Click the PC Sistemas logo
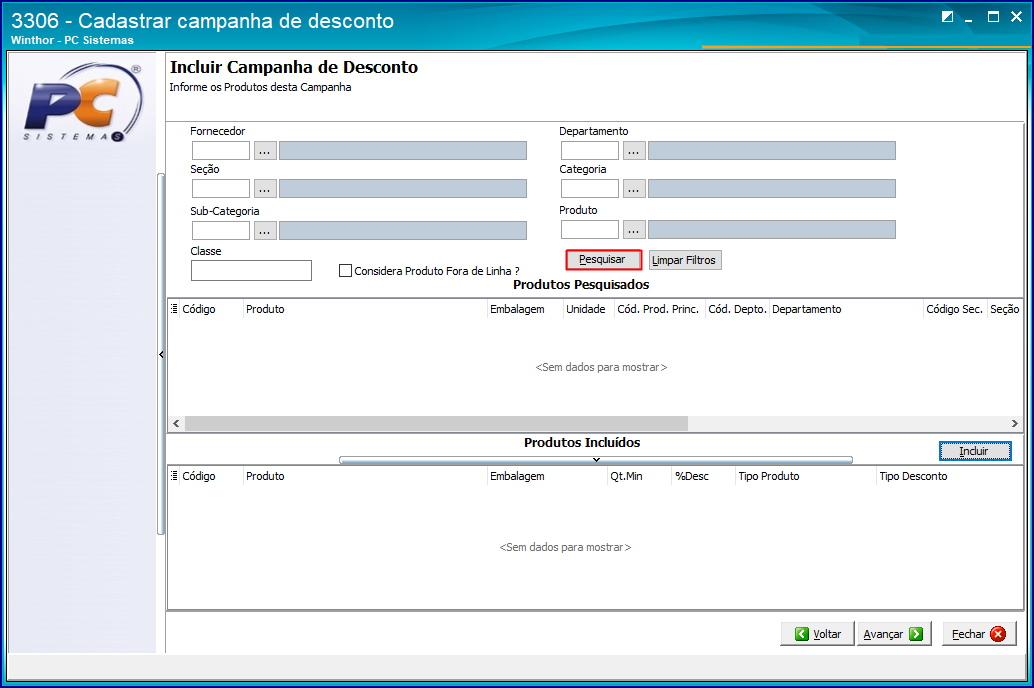The width and height of the screenshot is (1034, 688). pyautogui.click(x=83, y=102)
